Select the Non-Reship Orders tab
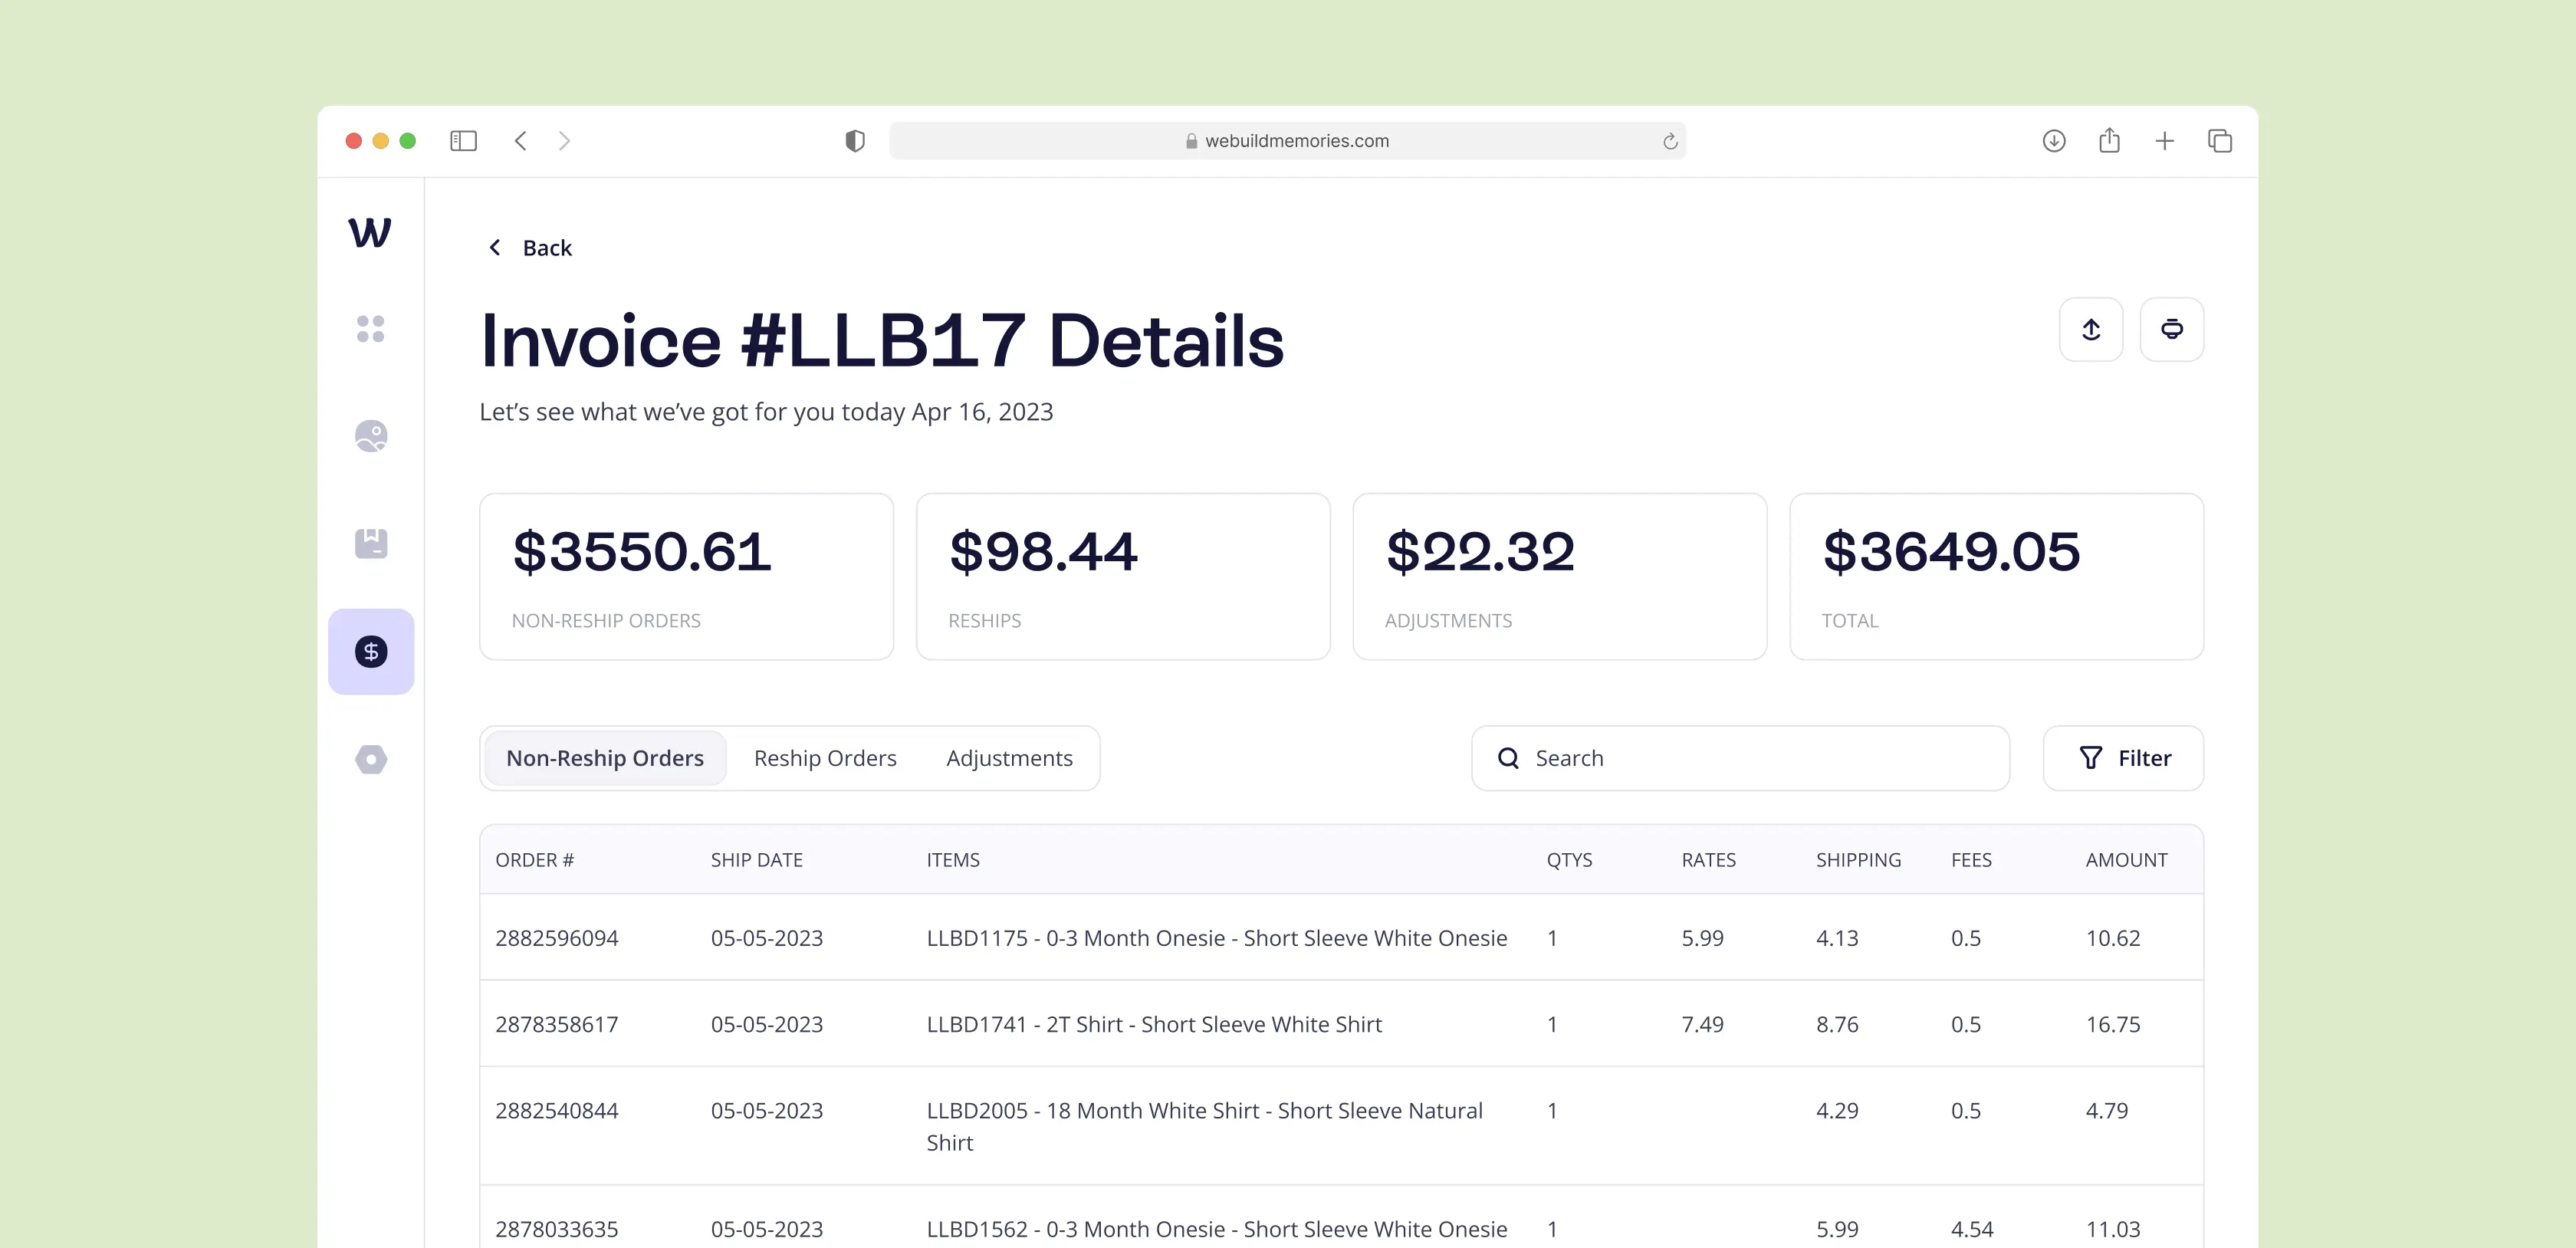Screen dimensions: 2576x1248 [604, 758]
